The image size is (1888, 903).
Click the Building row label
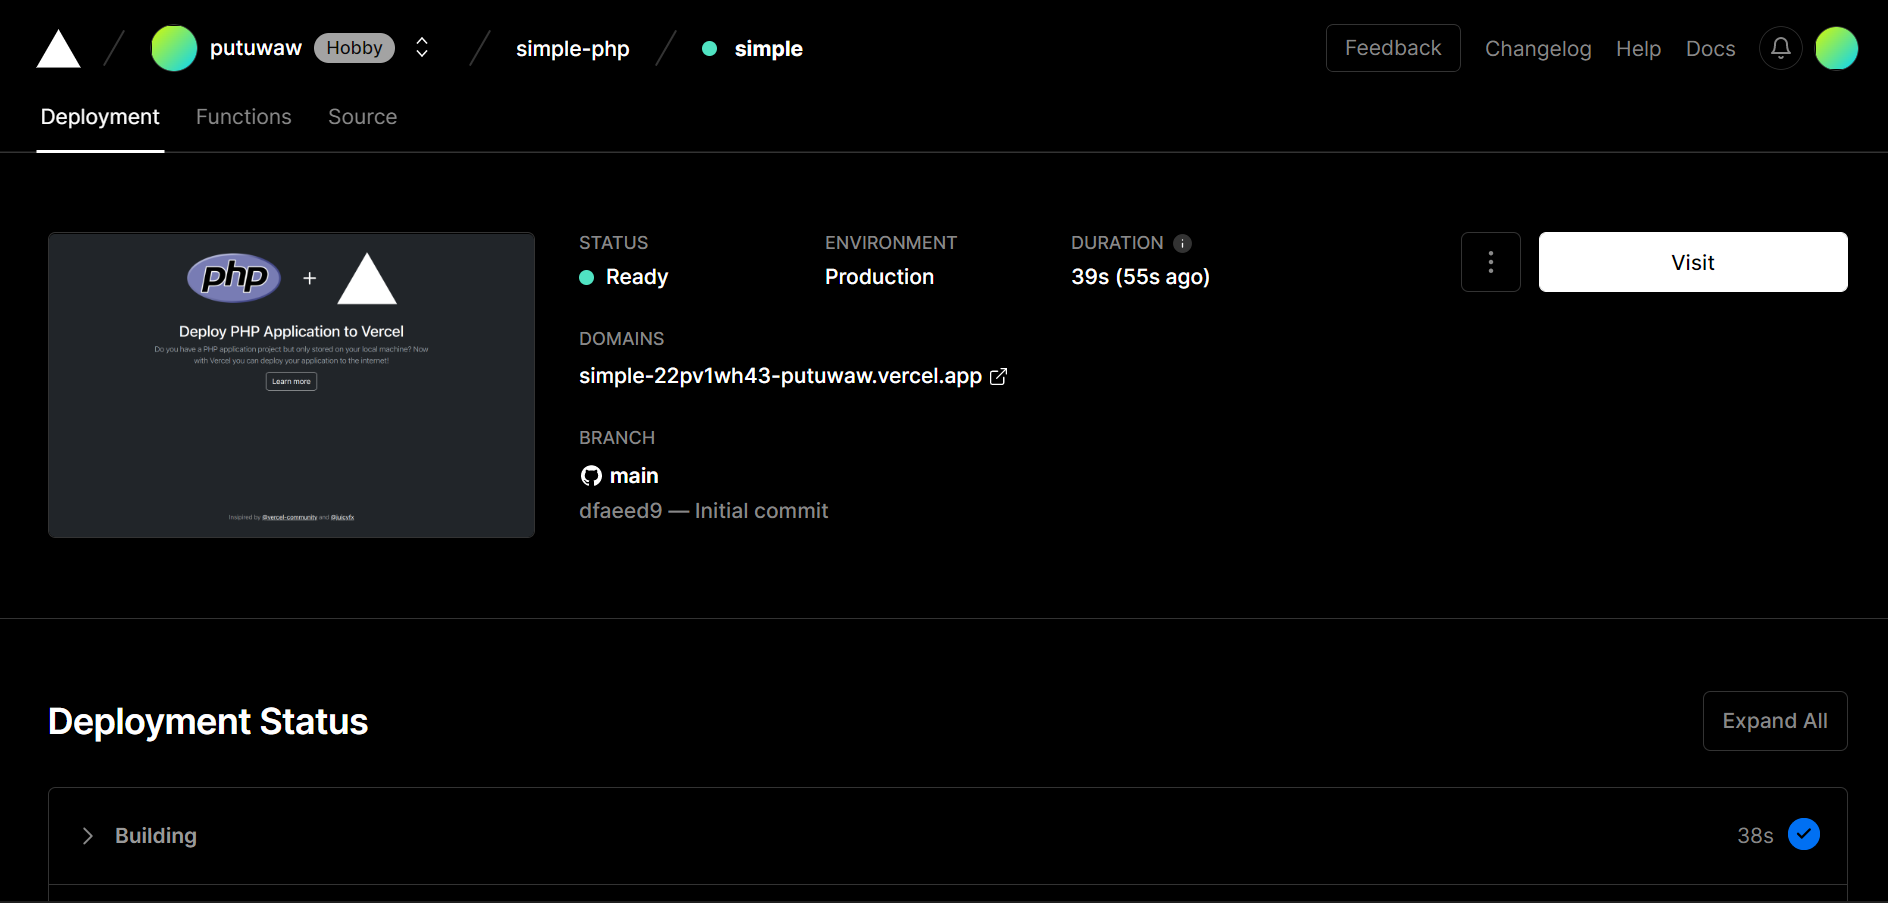(x=156, y=836)
